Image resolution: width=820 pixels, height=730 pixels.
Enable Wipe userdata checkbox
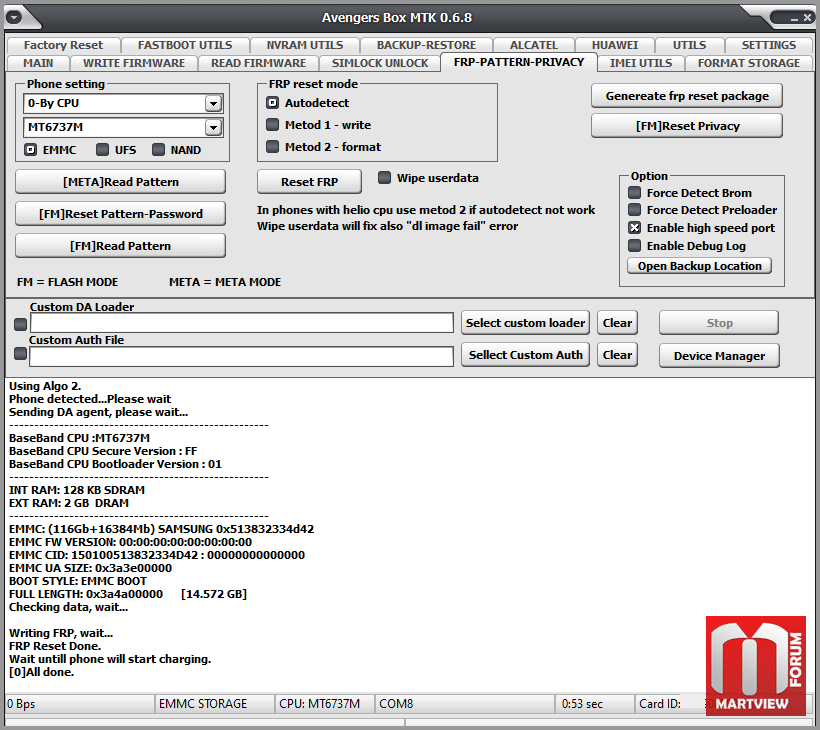384,178
